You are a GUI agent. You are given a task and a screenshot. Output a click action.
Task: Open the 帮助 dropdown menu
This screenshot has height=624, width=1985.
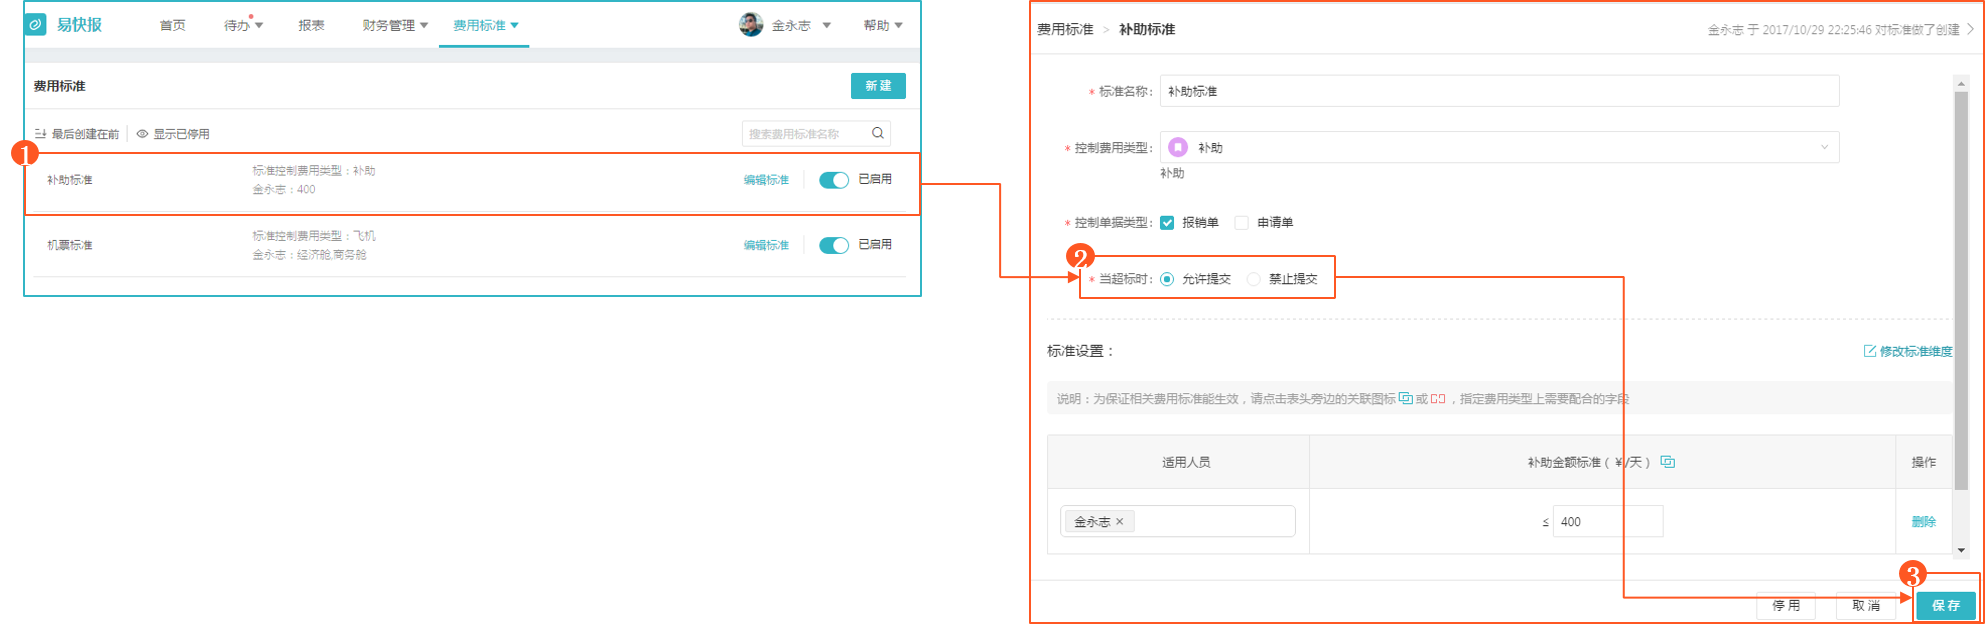(883, 25)
